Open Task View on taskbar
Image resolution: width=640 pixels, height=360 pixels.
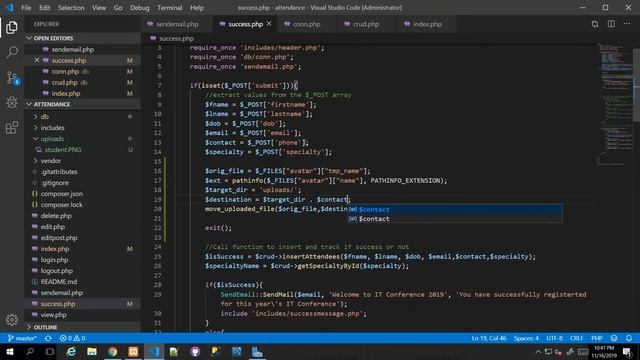click(50, 351)
